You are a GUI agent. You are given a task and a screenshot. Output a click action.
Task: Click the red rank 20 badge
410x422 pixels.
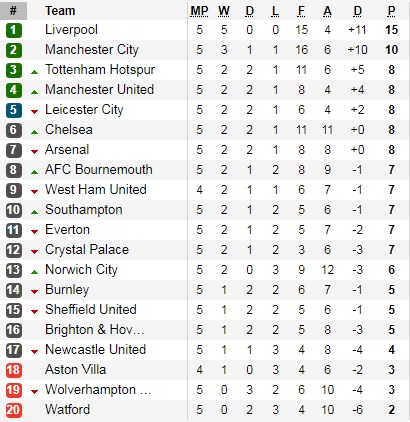point(14,410)
